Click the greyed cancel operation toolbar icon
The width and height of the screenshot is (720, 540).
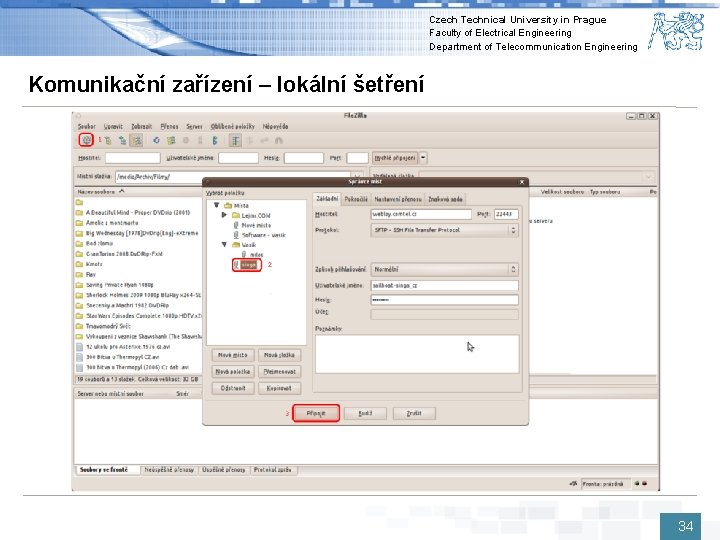[x=186, y=141]
